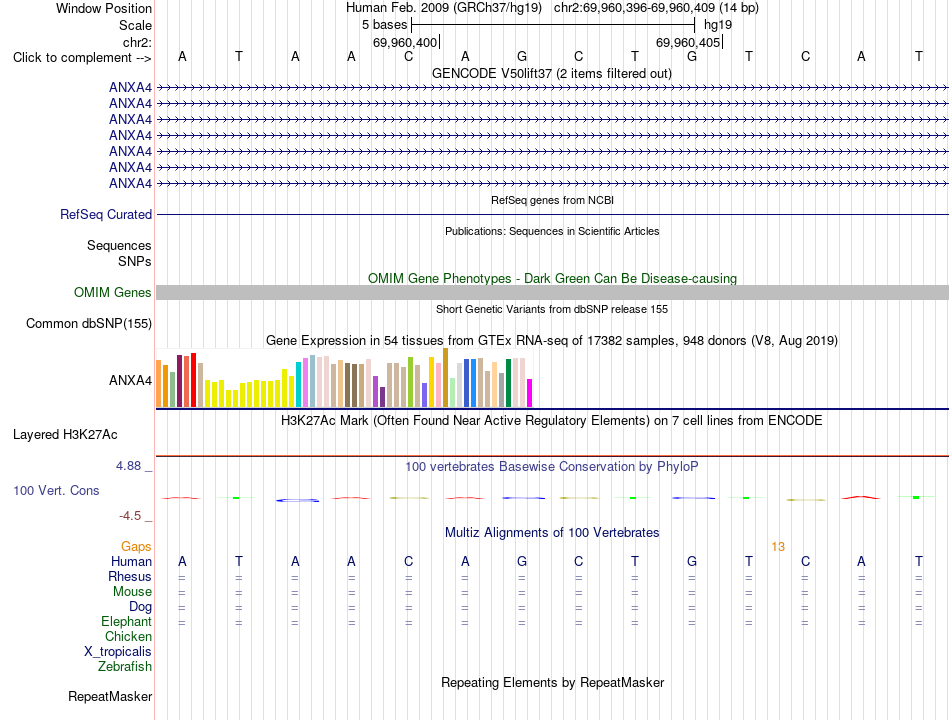Screen dimensions: 950x720
Task: Select the Scale track label
Action: pyautogui.click(x=135, y=25)
